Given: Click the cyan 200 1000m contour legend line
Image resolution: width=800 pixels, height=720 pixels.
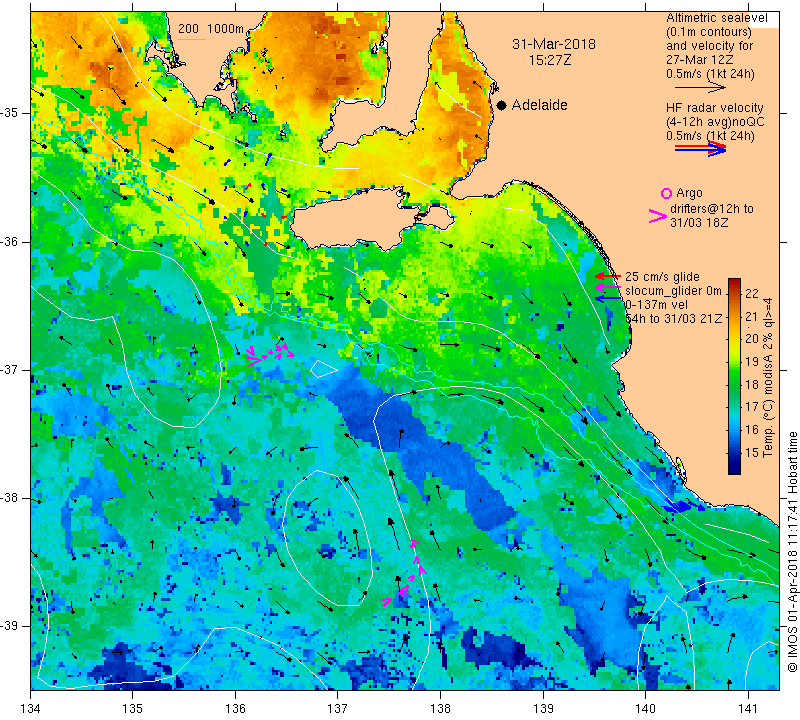Looking at the screenshot, I should (192, 39).
